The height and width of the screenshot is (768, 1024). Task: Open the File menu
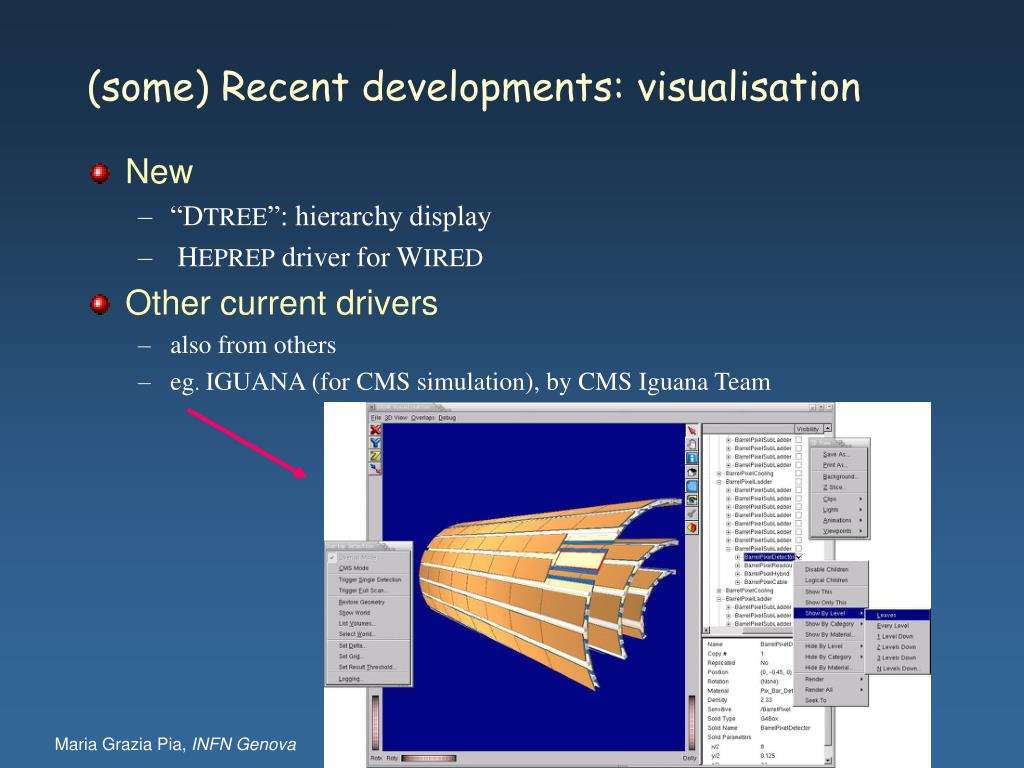(376, 417)
